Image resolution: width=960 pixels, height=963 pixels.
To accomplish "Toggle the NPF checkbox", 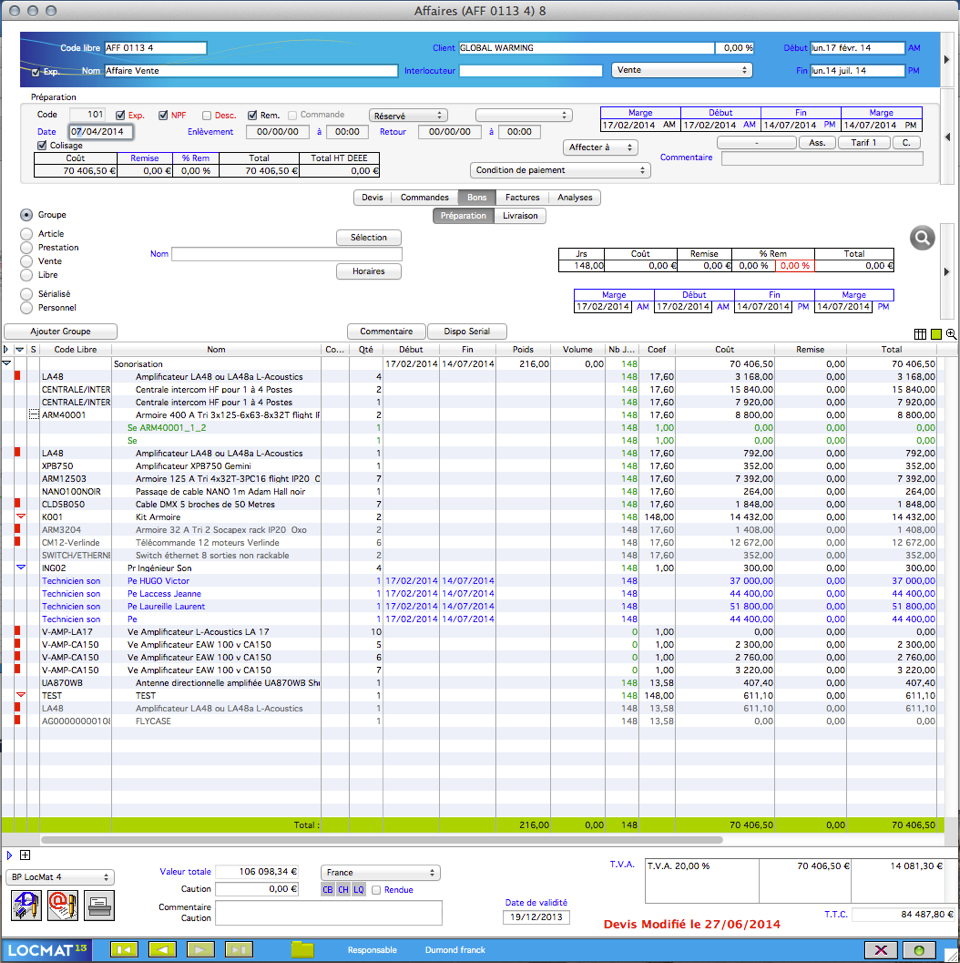I will (x=164, y=115).
